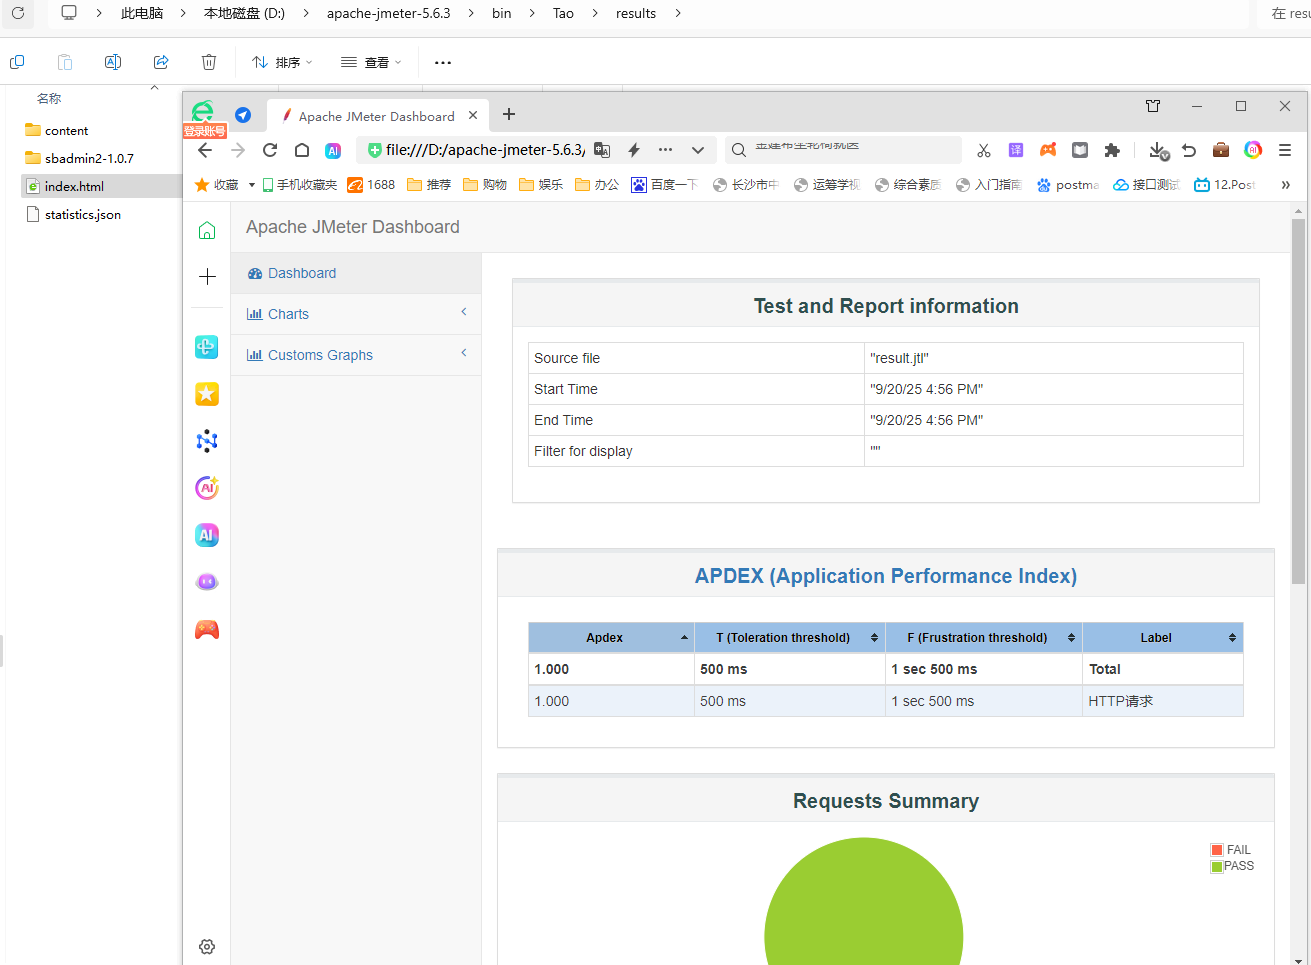Viewport: 1311px width, 965px height.
Task: Open the Dashboard menu item in JMeter report
Action: pos(356,273)
